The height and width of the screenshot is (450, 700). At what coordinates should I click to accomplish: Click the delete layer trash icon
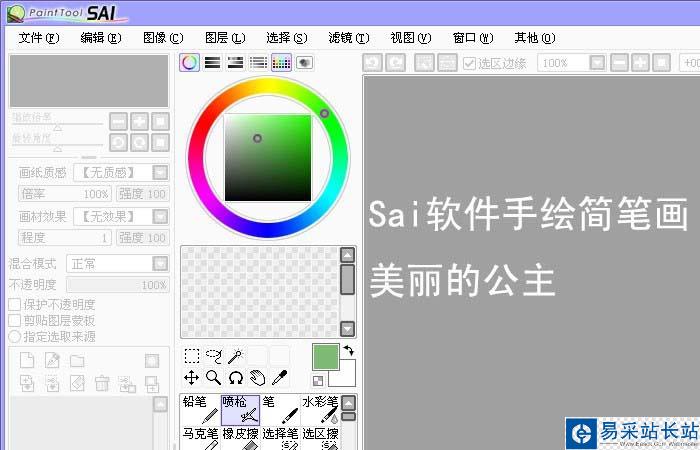pos(102,383)
